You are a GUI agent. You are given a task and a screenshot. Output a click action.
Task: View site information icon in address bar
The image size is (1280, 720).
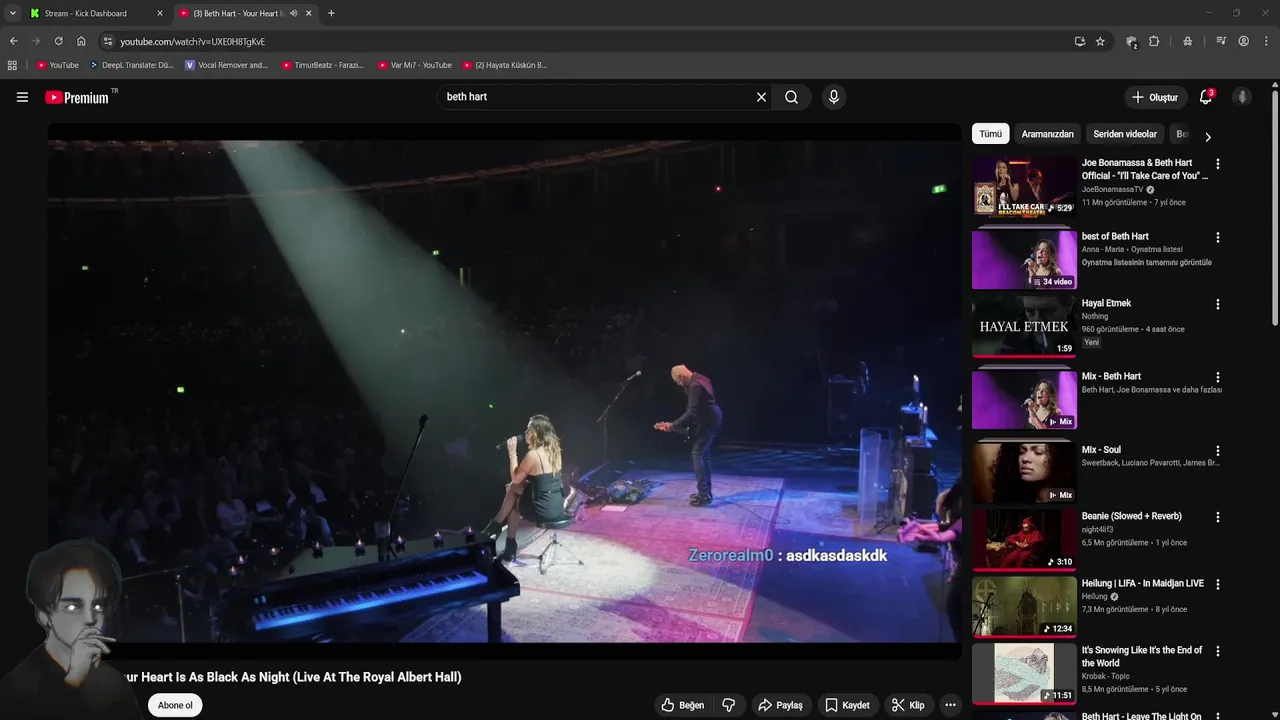click(108, 41)
